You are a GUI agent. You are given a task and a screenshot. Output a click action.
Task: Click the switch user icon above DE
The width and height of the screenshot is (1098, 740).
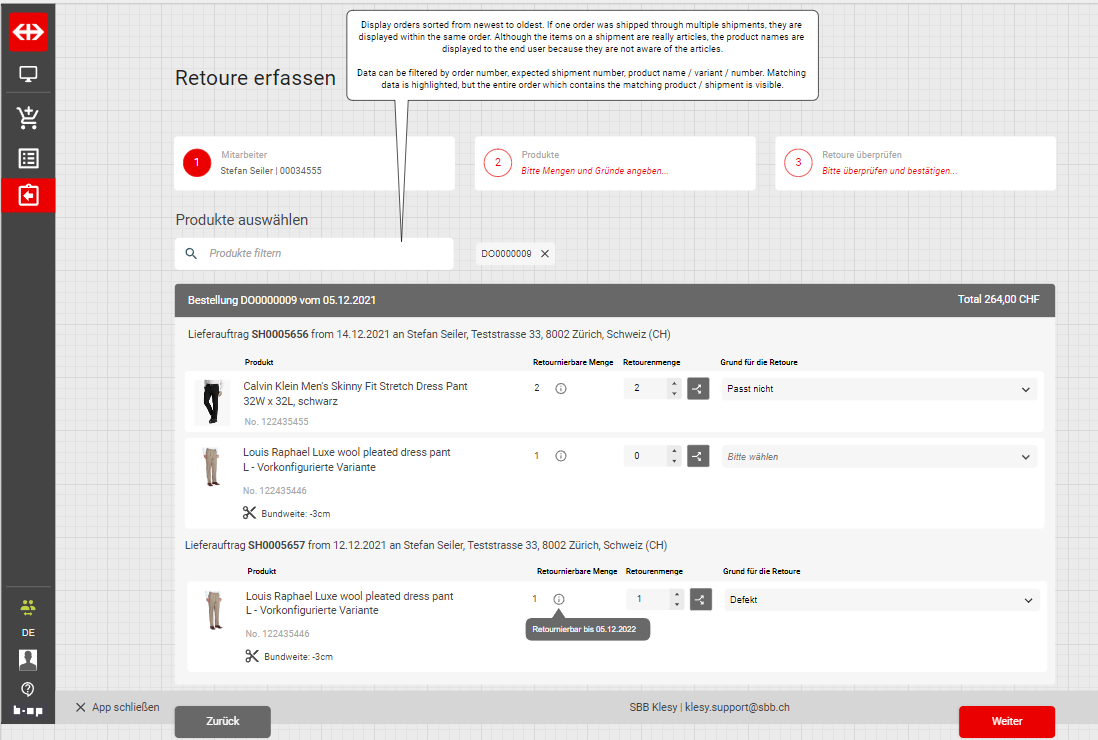pos(28,608)
